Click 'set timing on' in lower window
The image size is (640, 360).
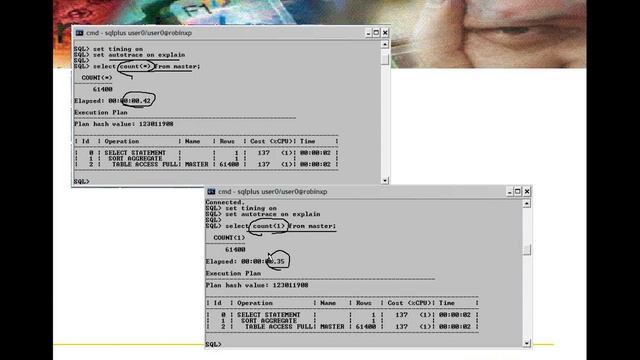click(x=251, y=208)
